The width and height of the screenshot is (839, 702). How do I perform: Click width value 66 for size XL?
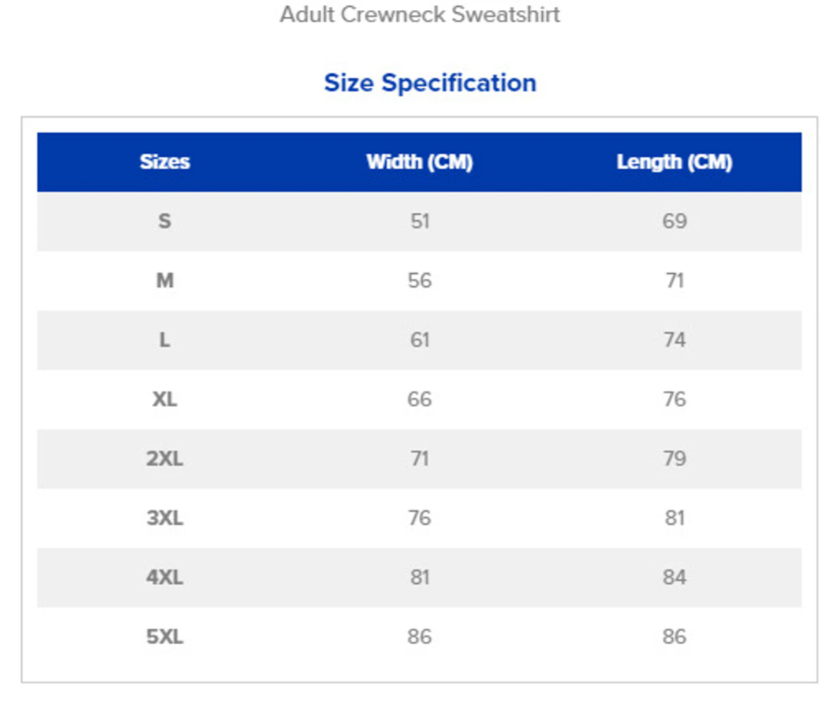420,399
